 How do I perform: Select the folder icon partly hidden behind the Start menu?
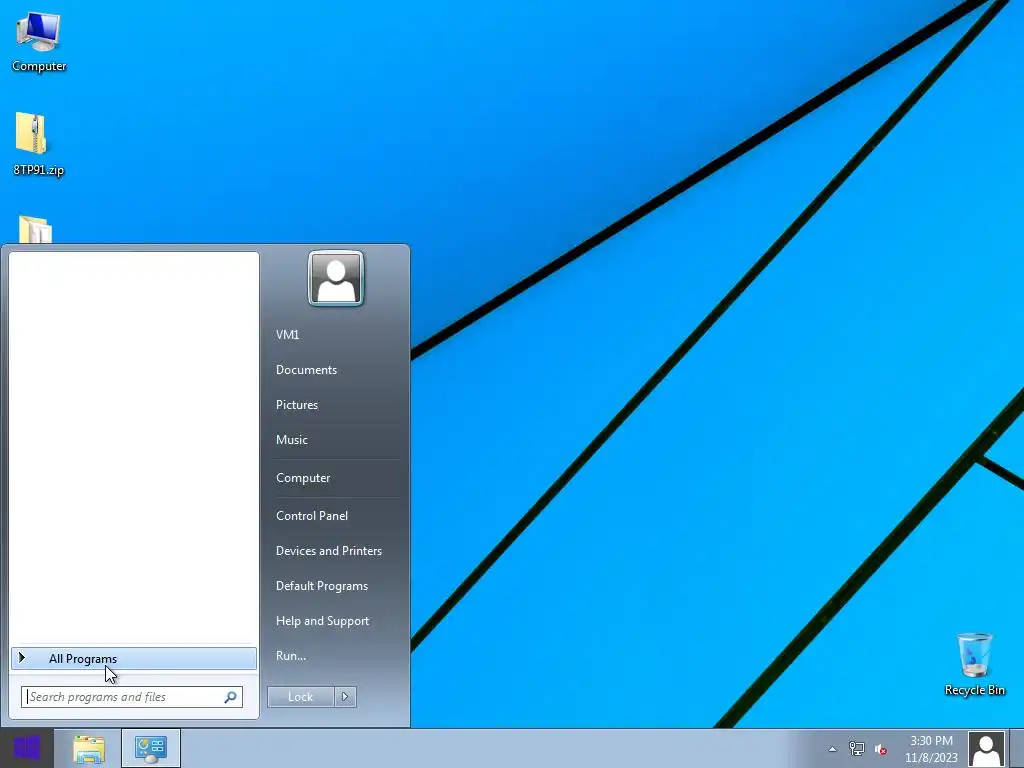(x=35, y=230)
